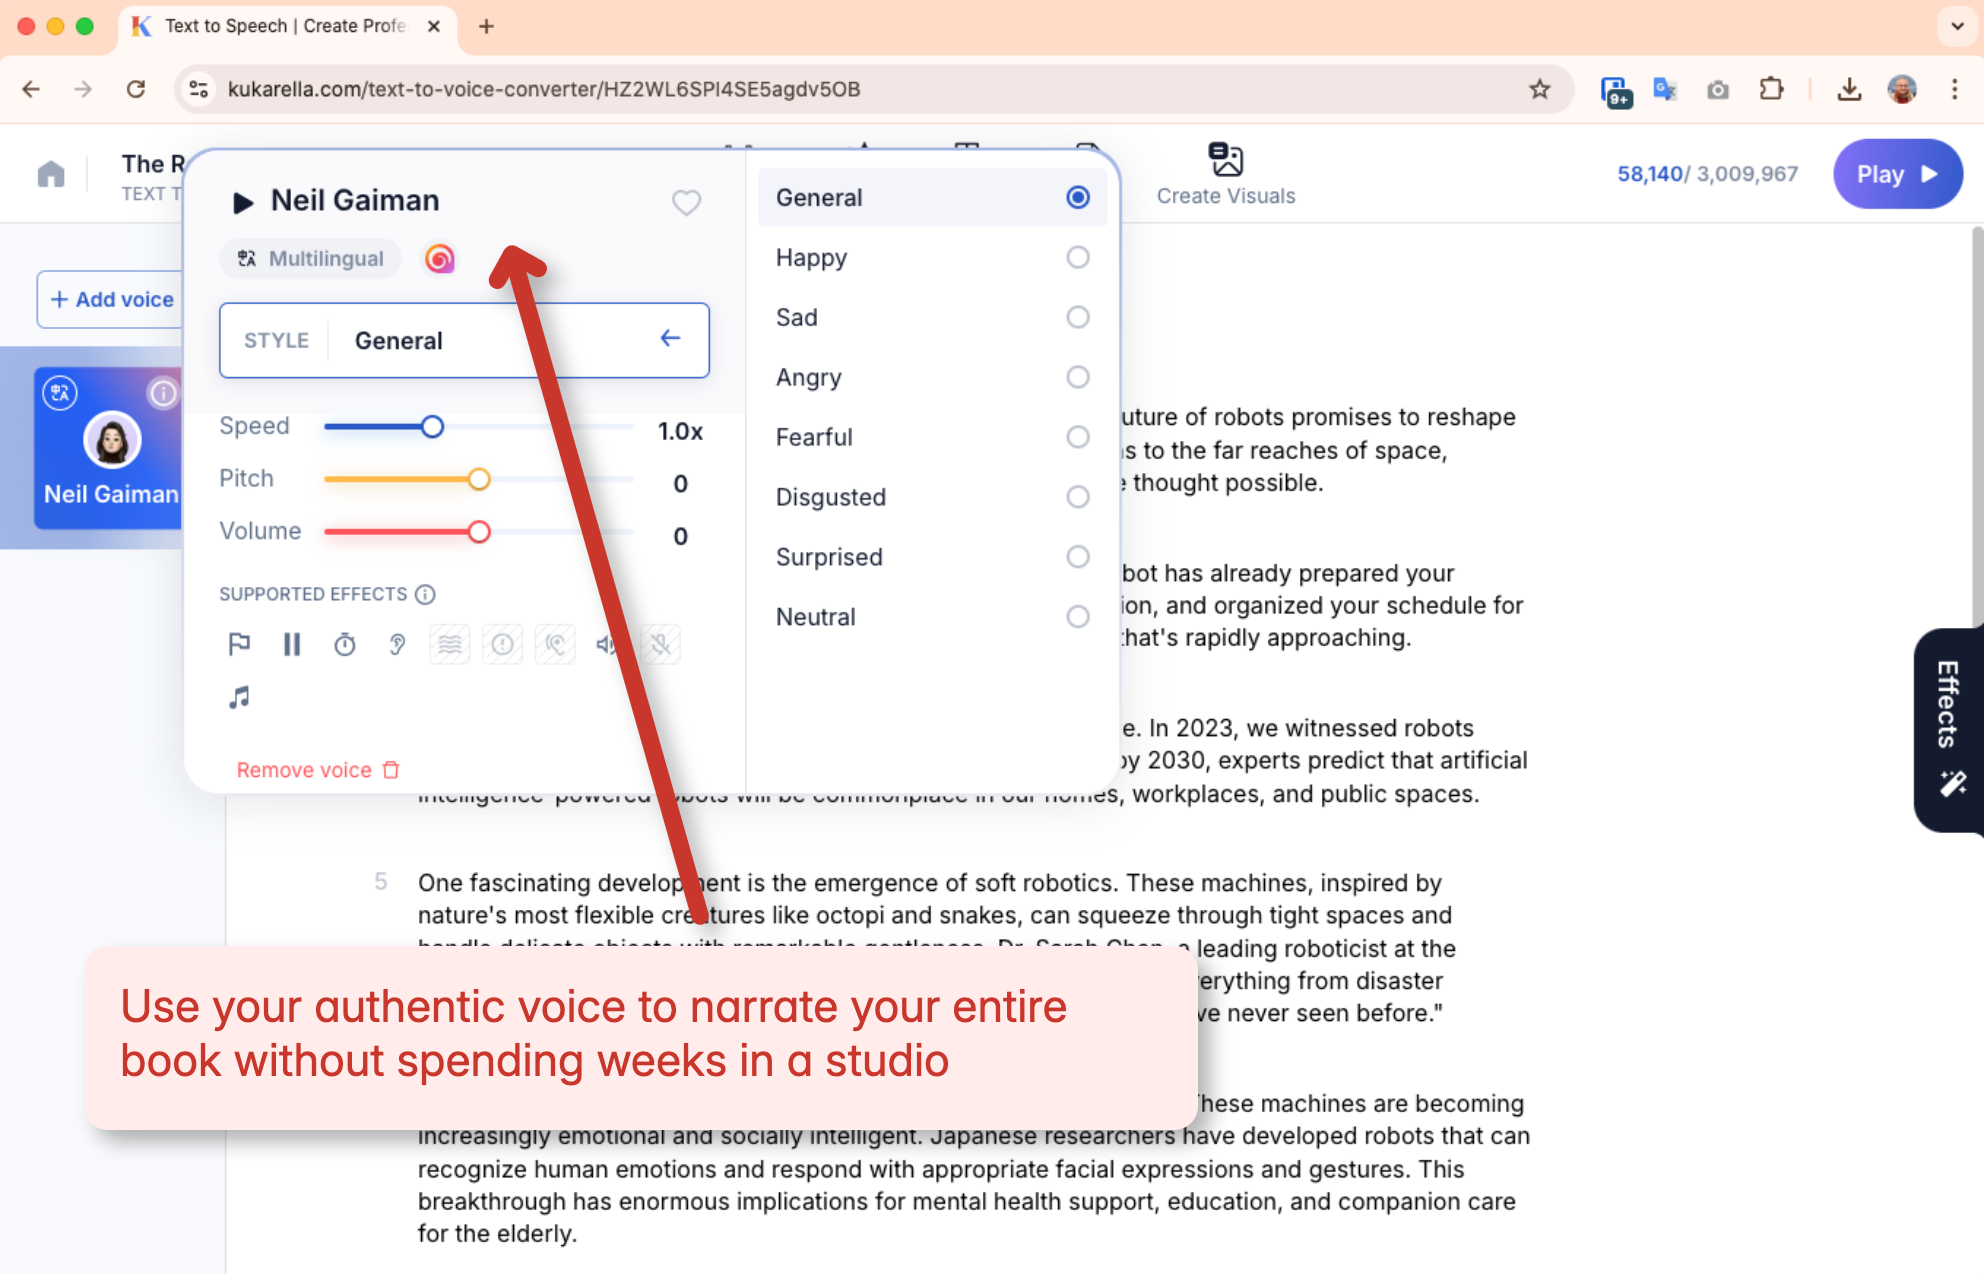Select the stopwatch speed effect icon

point(345,645)
